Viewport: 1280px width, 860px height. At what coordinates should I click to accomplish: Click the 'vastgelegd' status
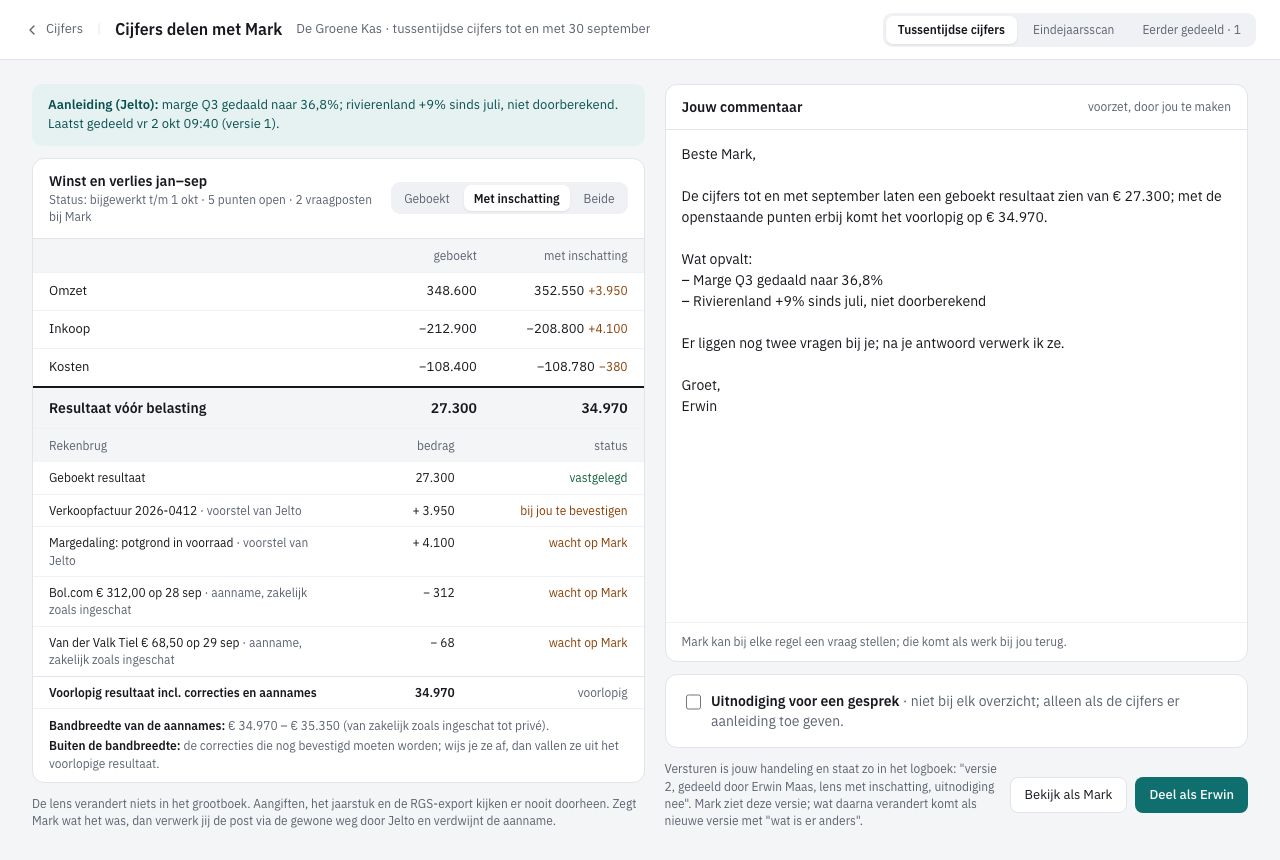tap(598, 478)
